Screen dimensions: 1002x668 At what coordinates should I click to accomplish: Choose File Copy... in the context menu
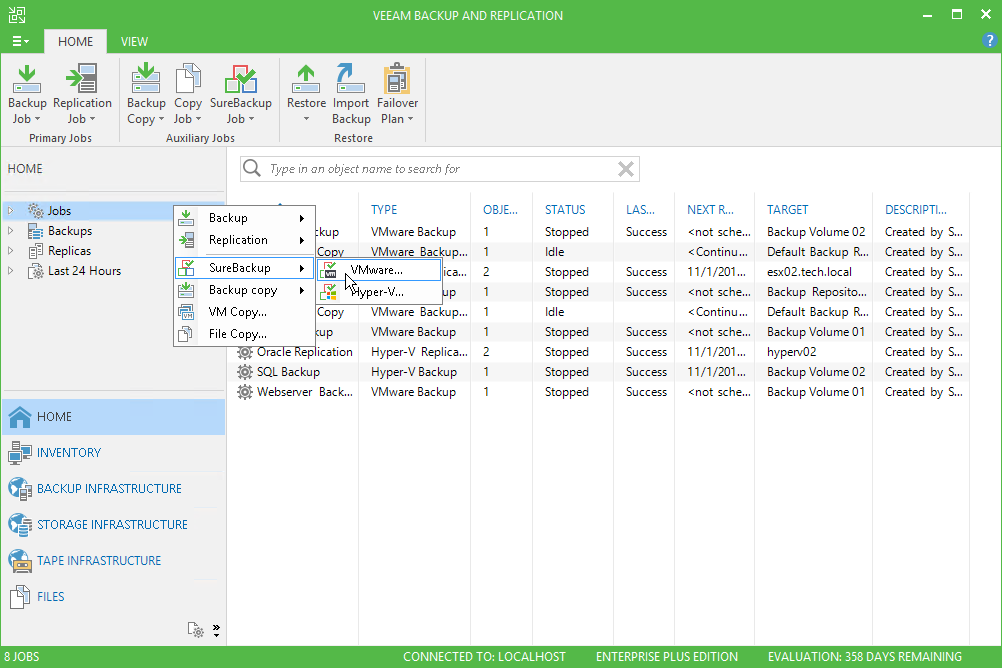(245, 334)
